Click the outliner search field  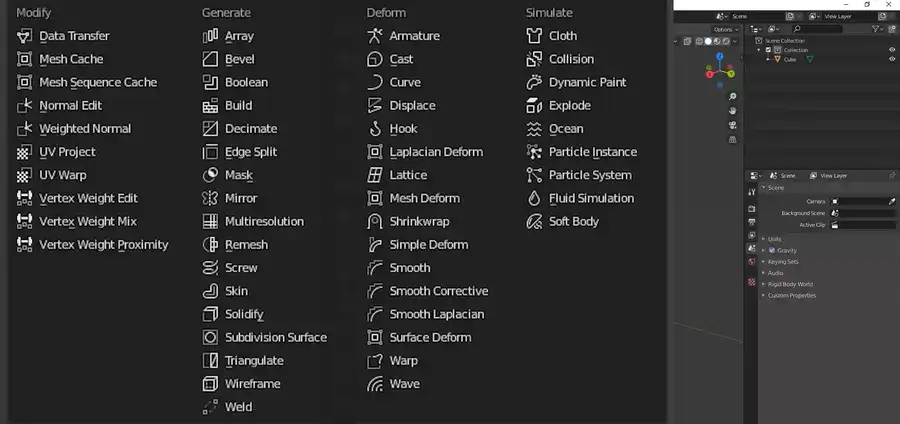(x=817, y=29)
